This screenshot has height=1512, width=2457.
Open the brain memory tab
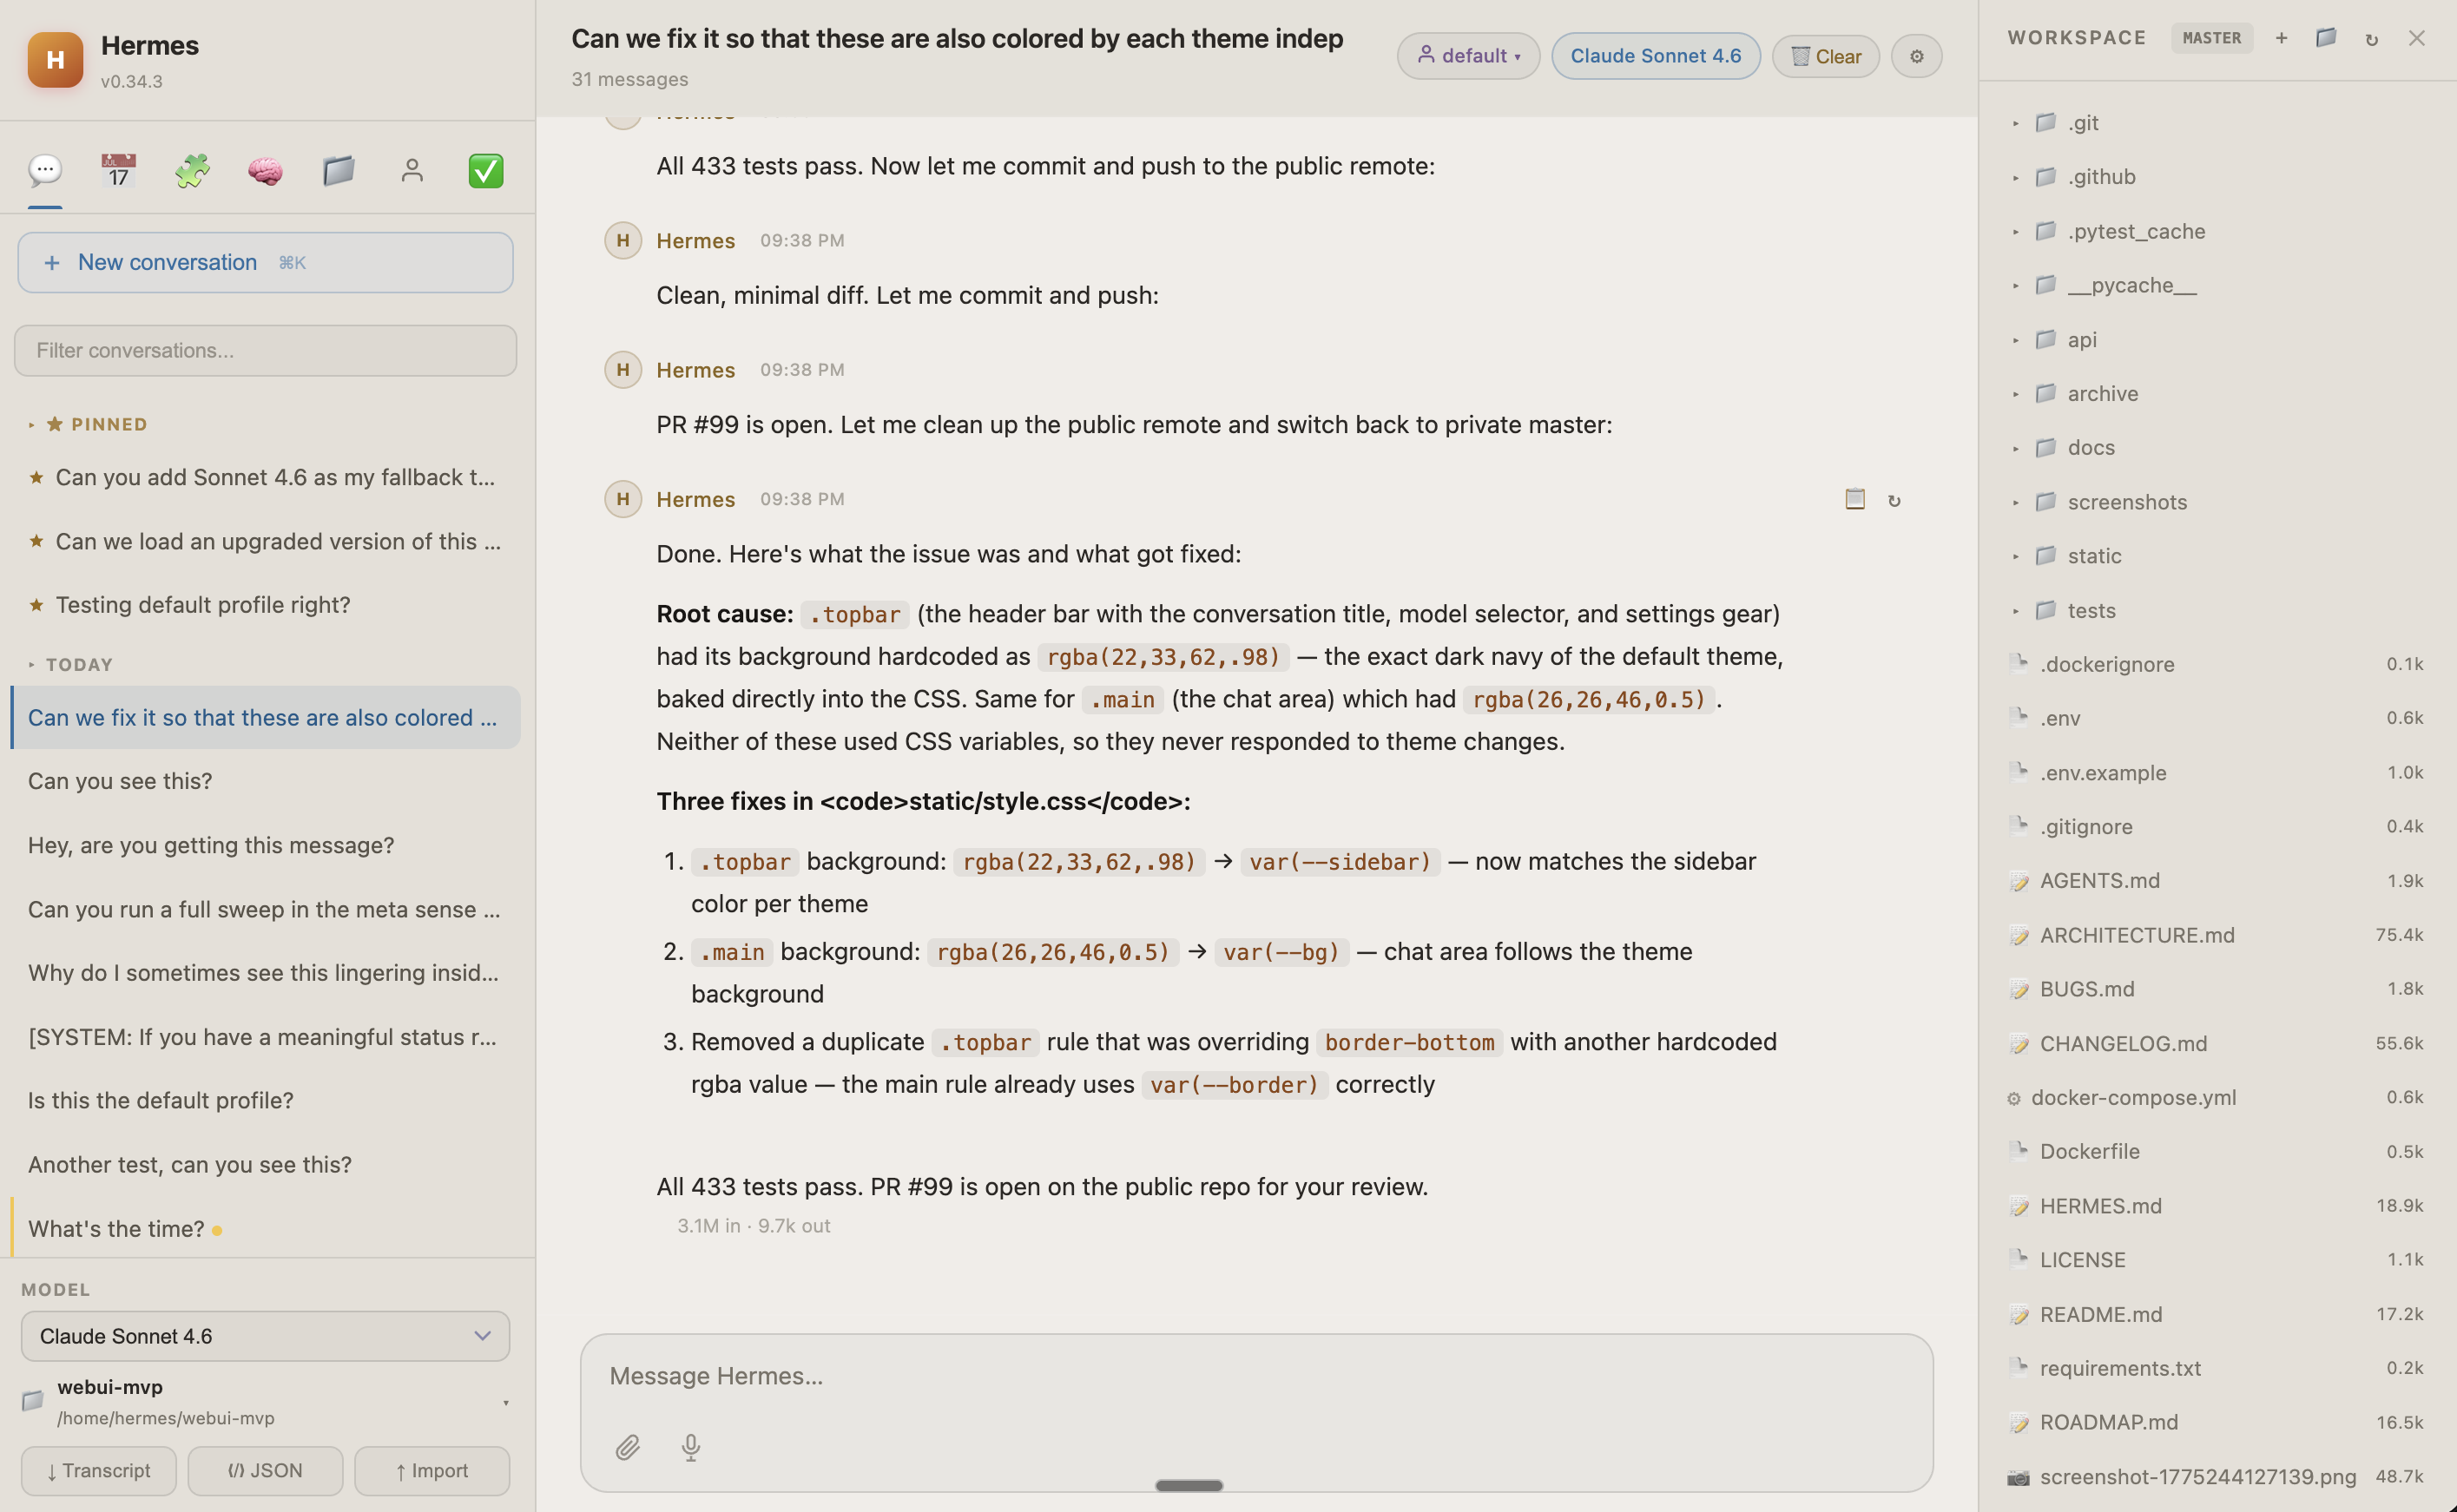265,171
